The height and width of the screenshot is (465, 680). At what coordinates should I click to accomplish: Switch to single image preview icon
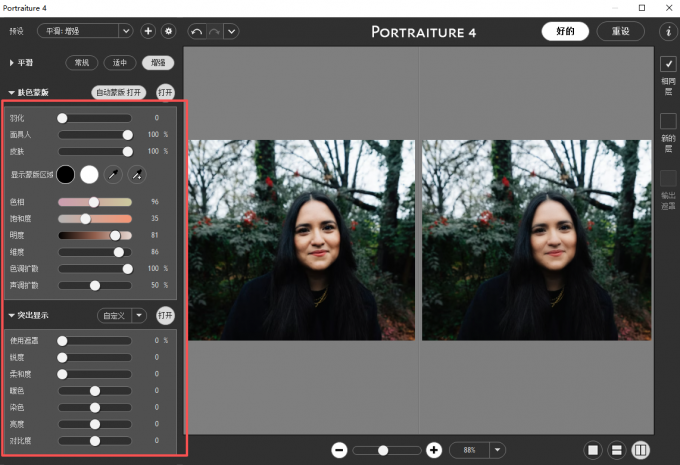[593, 450]
